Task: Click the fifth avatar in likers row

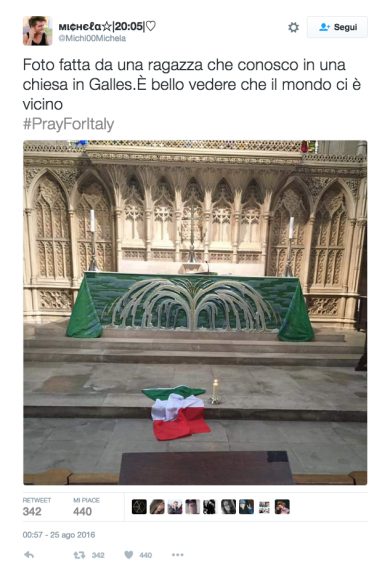Action: coord(210,507)
